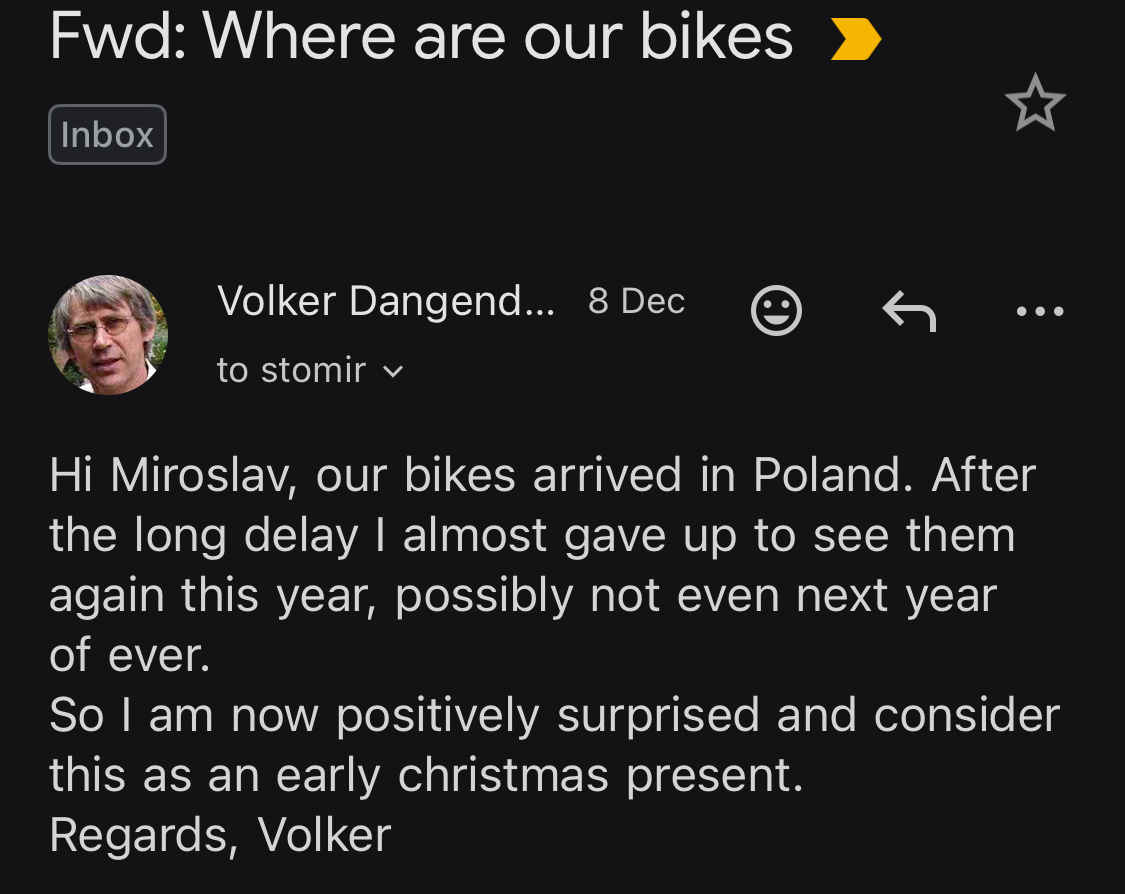This screenshot has width=1125, height=894.
Task: Star this email conversation
Action: pyautogui.click(x=1035, y=103)
